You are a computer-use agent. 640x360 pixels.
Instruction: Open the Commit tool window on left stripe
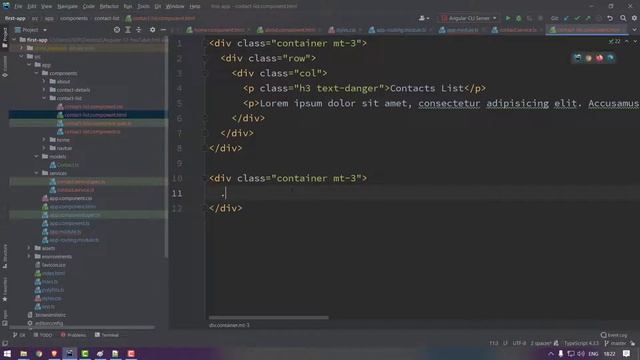(4, 67)
